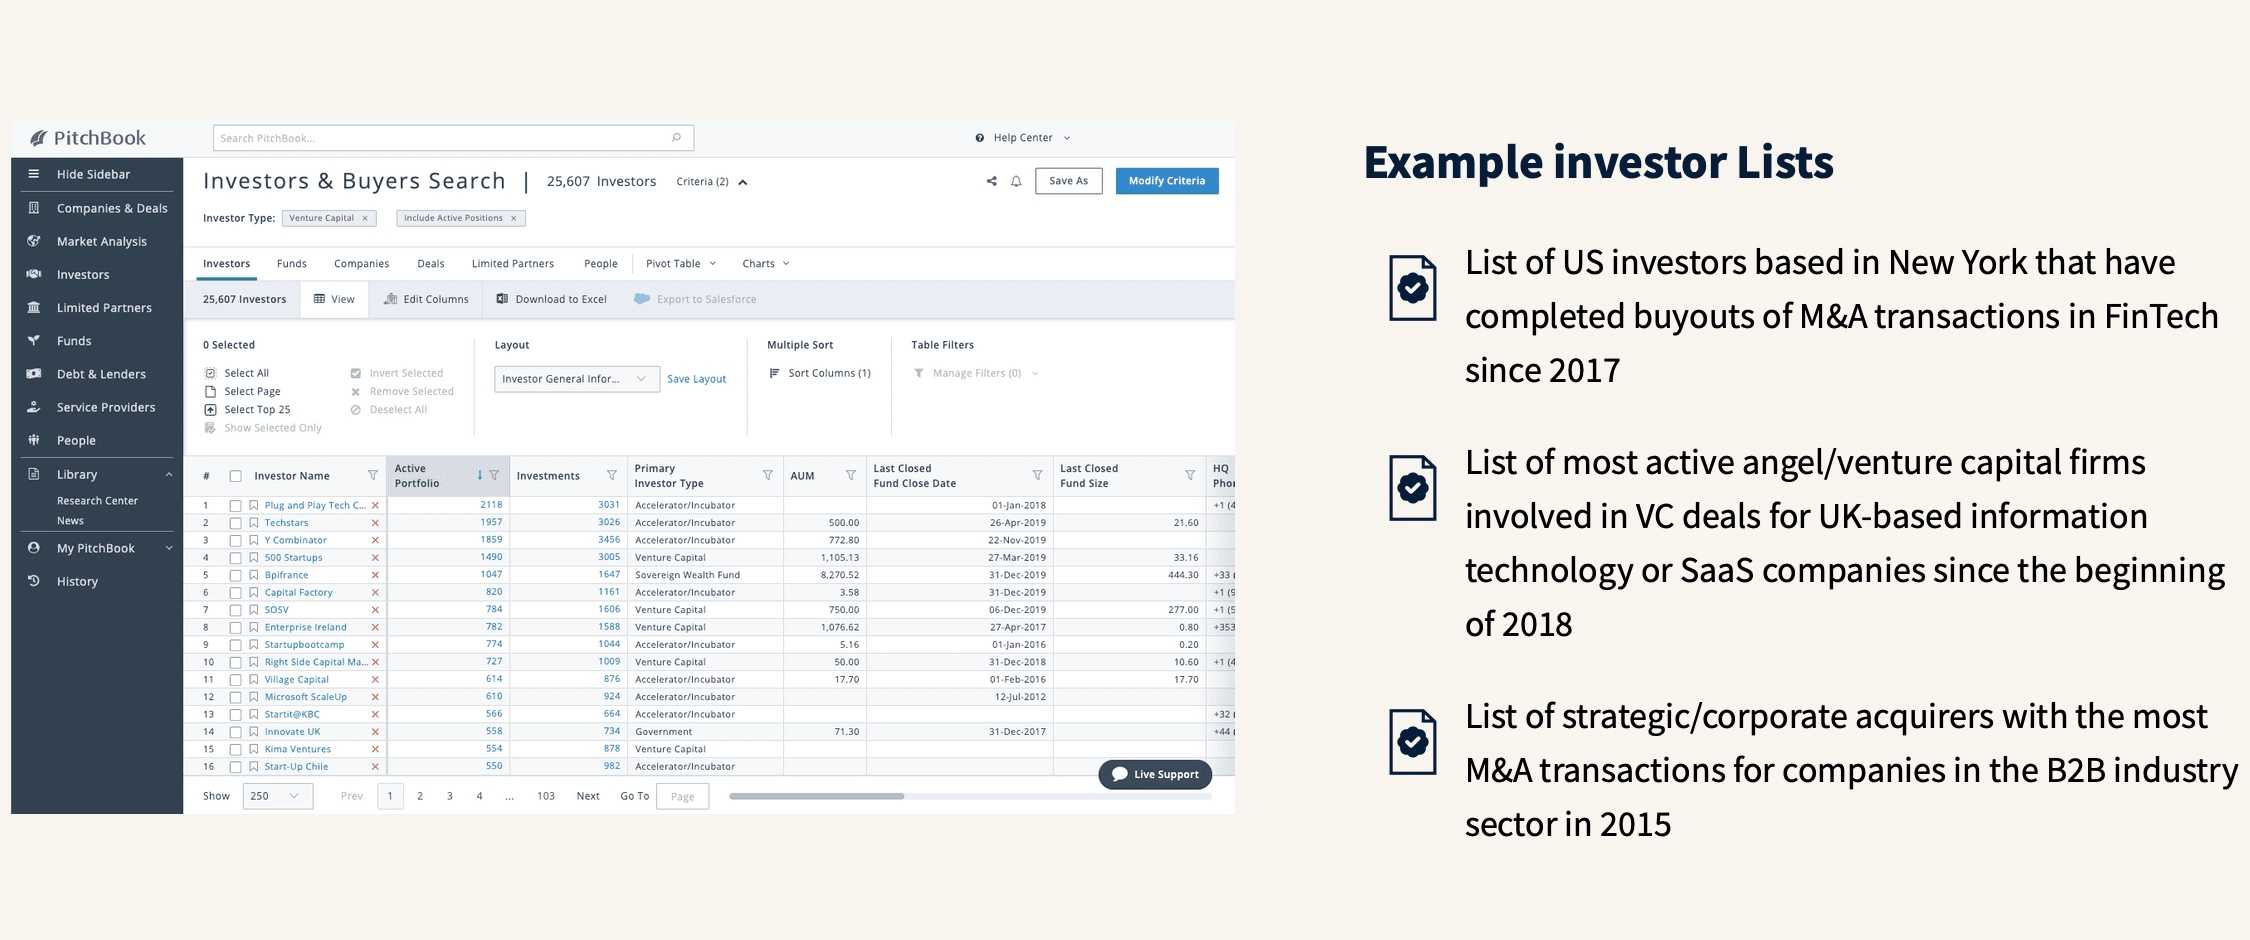Click the Edit Columns icon
This screenshot has width=2250, height=940.
point(391,299)
